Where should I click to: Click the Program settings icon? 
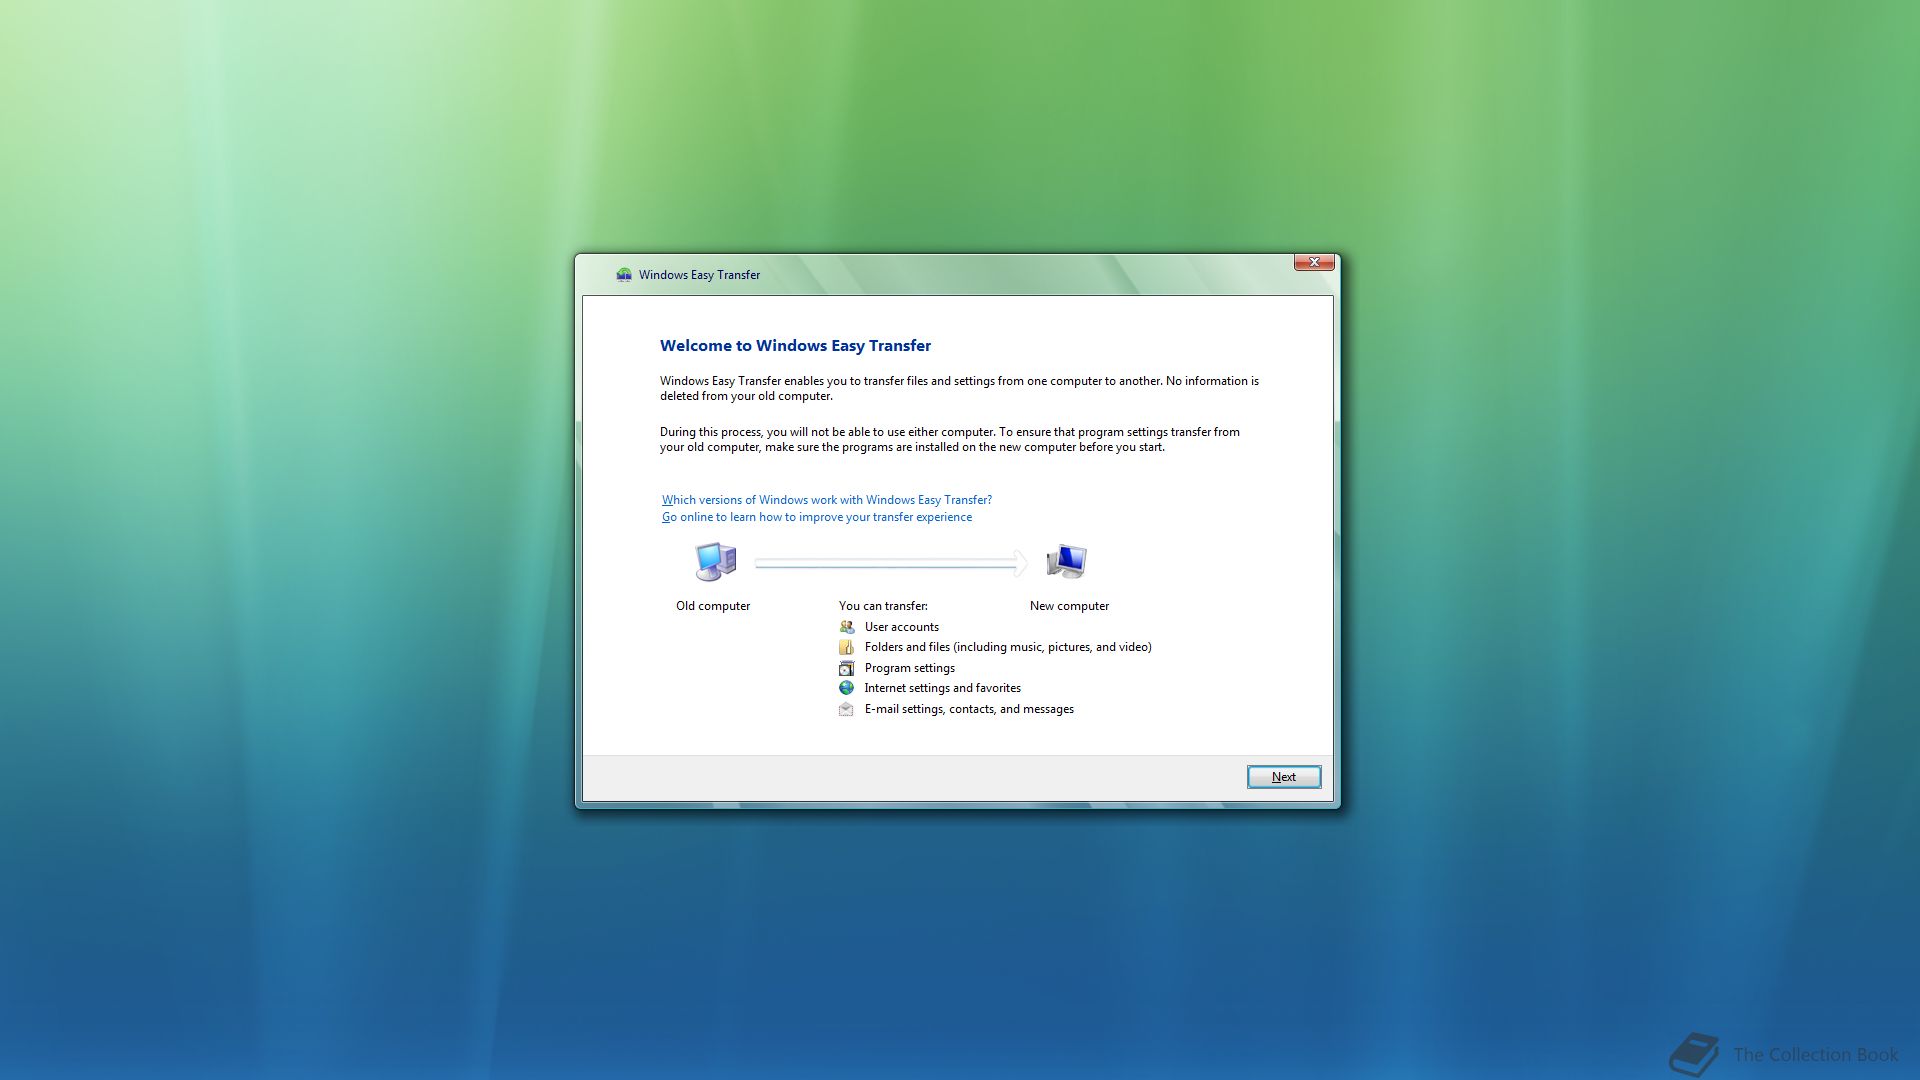846,668
